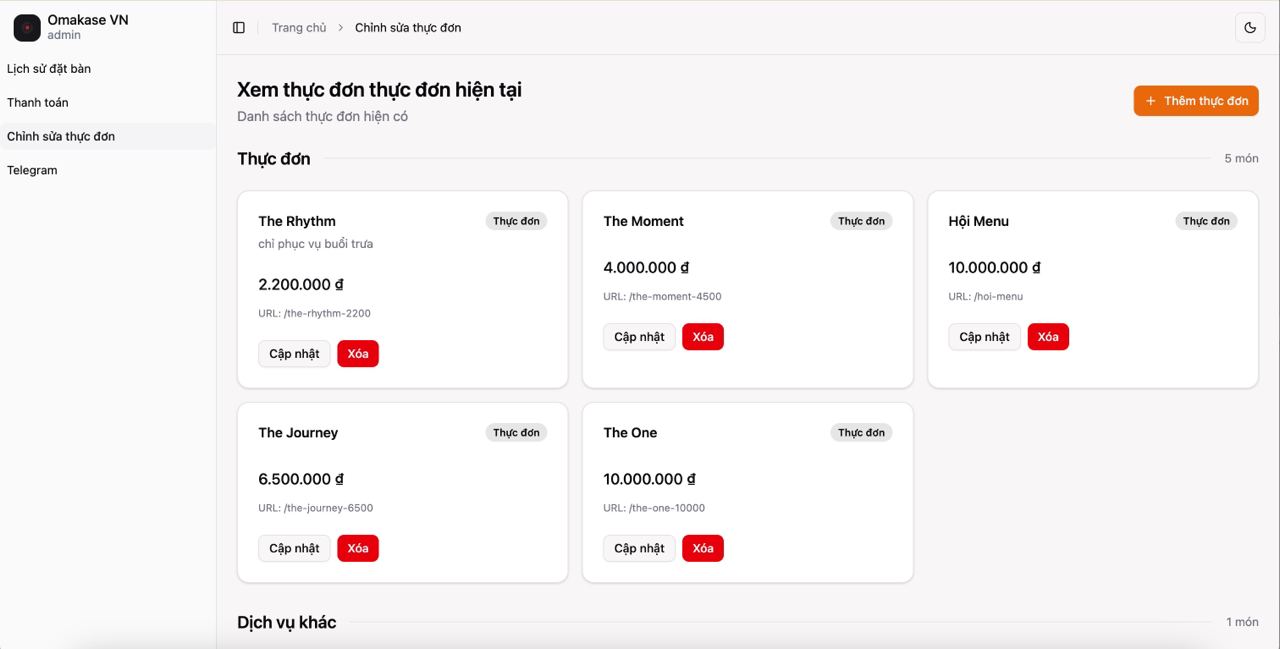
Task: Click Dịch vụ khác section heading
Action: [x=287, y=622]
